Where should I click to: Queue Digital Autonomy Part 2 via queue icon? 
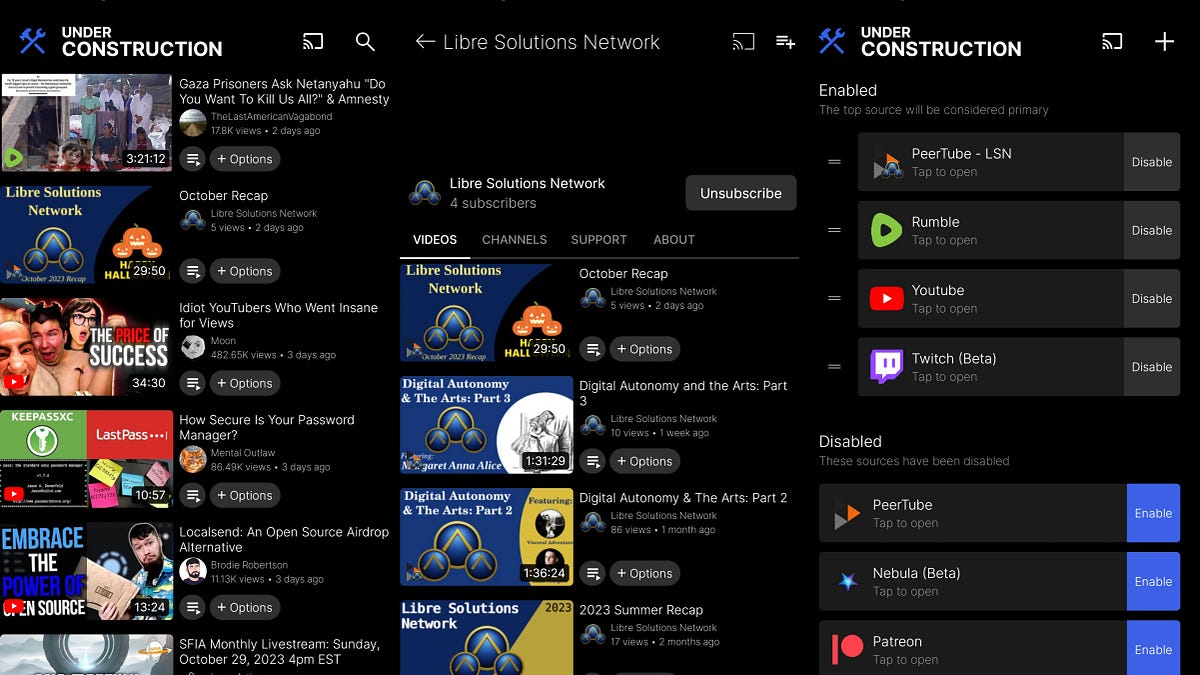(x=593, y=572)
